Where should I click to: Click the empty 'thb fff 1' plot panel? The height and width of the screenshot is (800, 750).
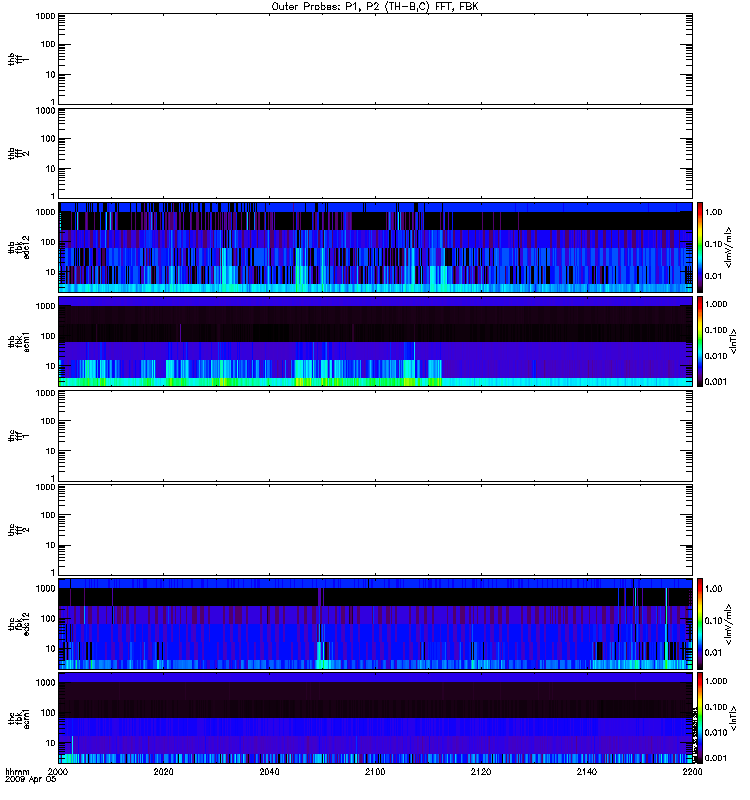(x=376, y=59)
